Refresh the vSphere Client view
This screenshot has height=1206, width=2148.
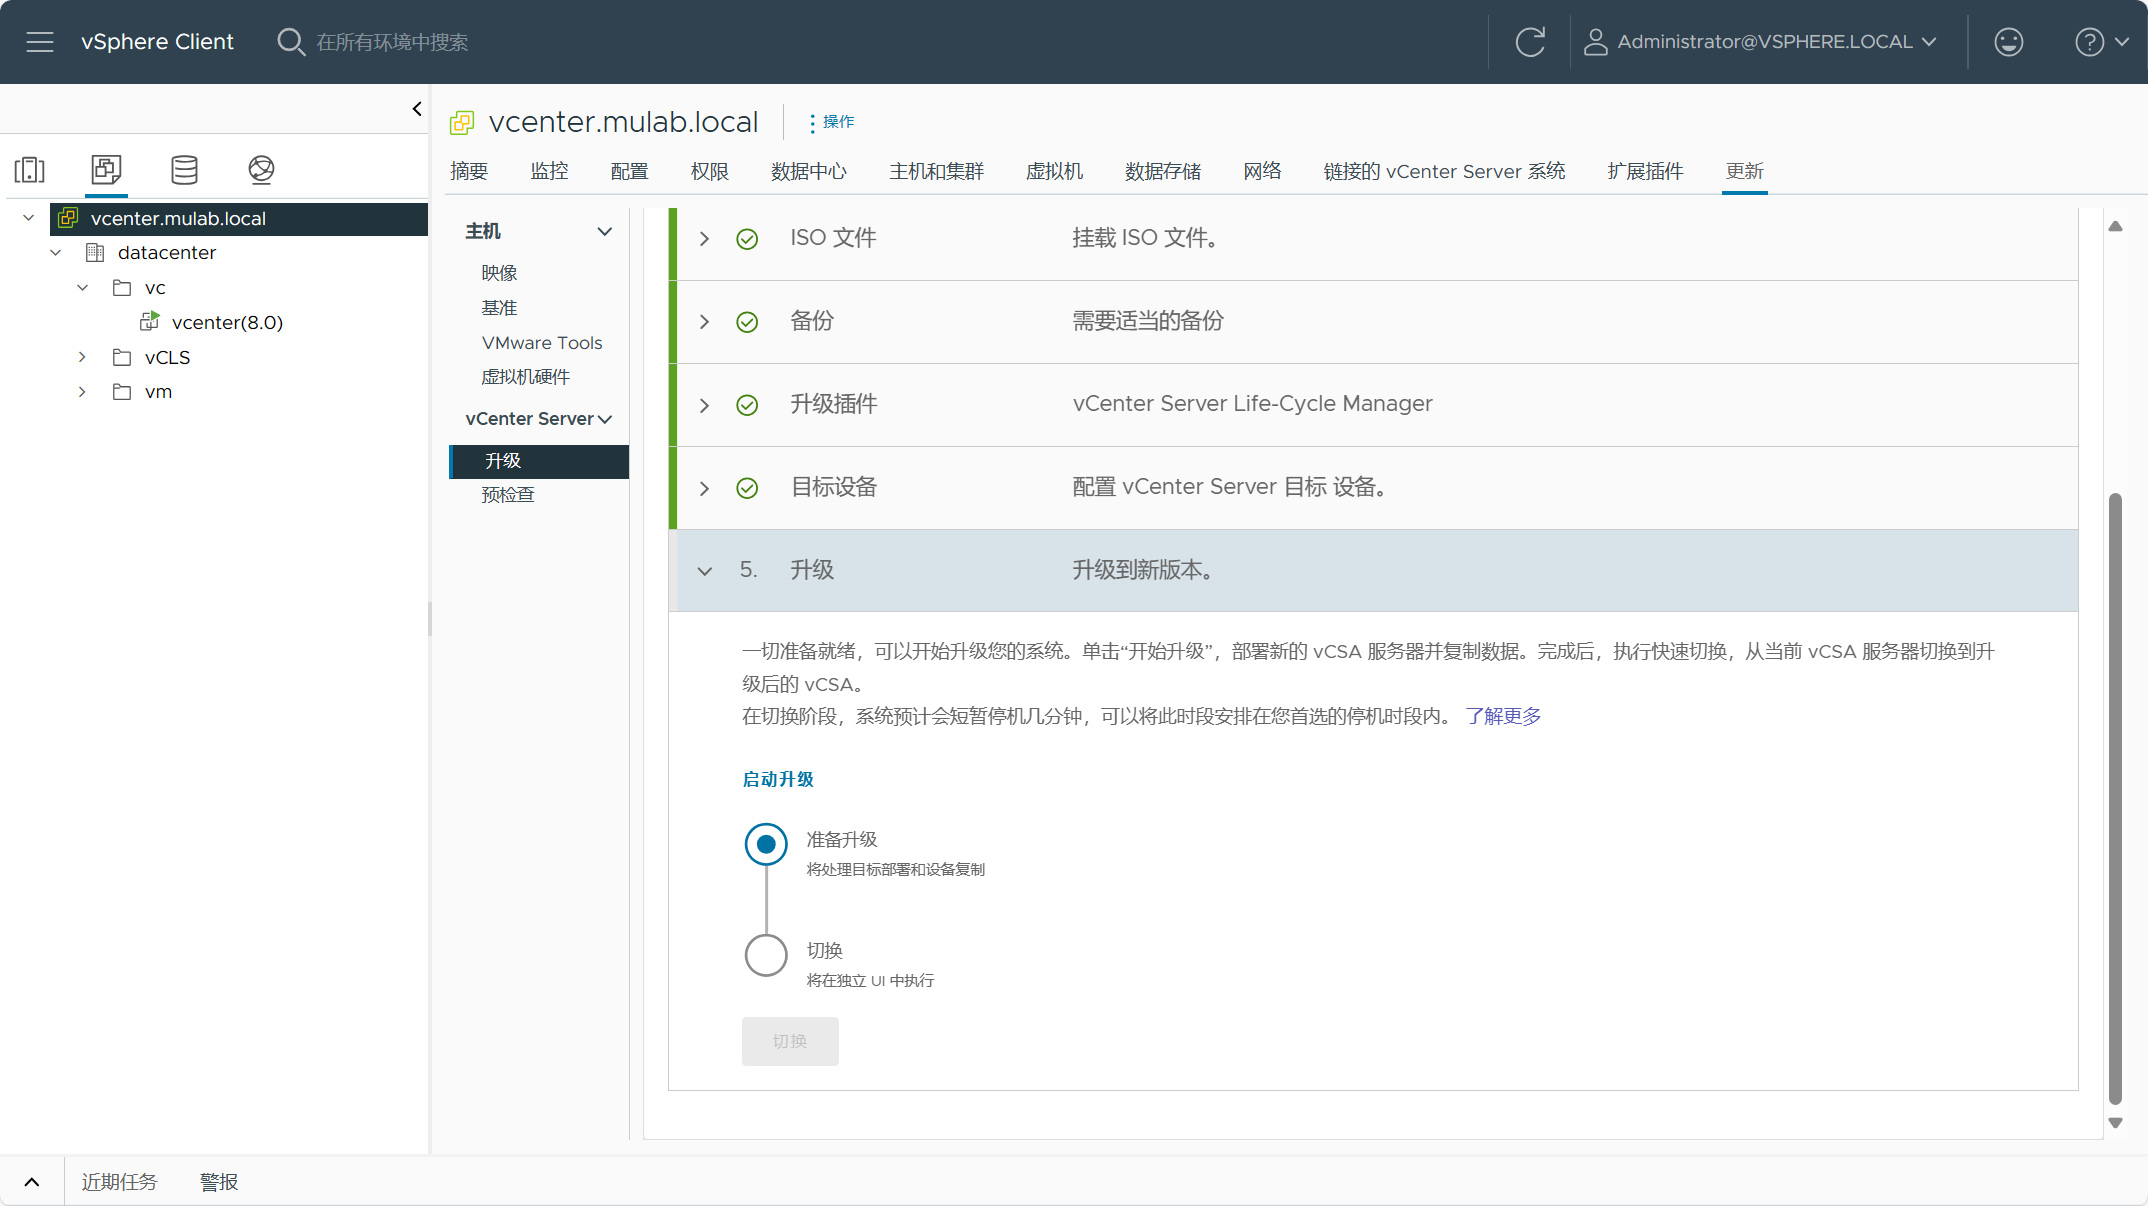point(1530,42)
